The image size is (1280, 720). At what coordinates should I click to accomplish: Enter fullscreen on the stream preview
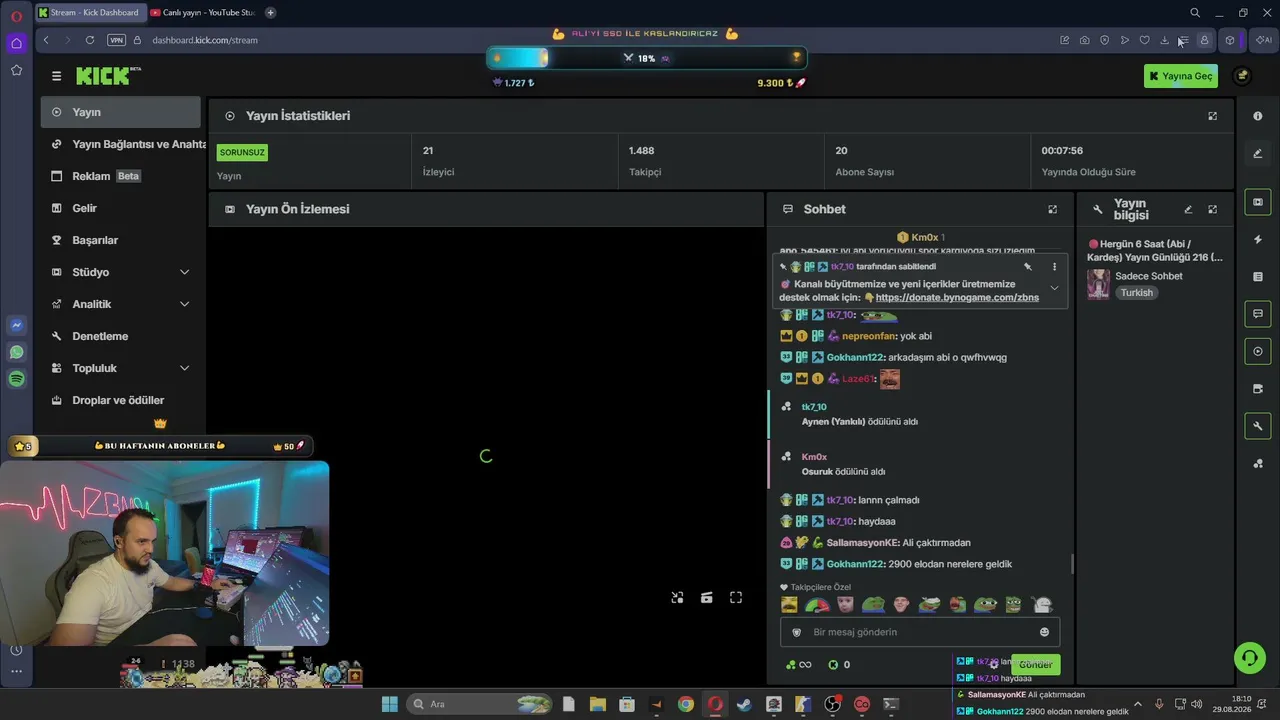coord(736,598)
